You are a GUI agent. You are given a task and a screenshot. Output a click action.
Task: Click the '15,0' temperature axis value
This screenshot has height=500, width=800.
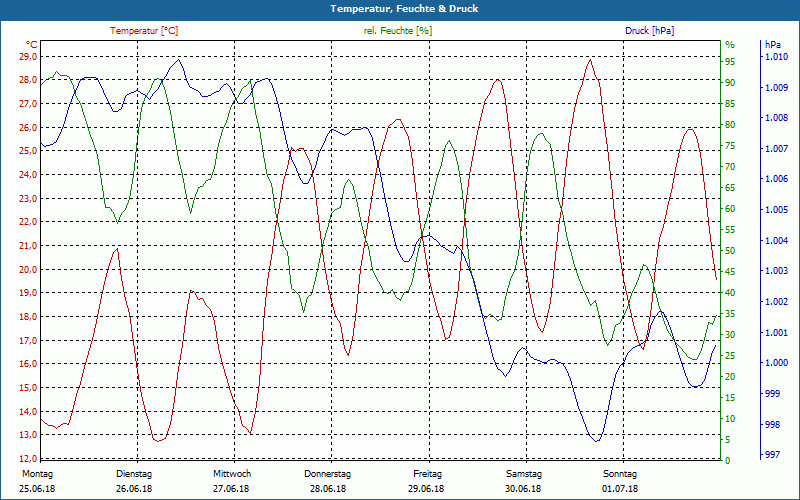[x=28, y=388]
